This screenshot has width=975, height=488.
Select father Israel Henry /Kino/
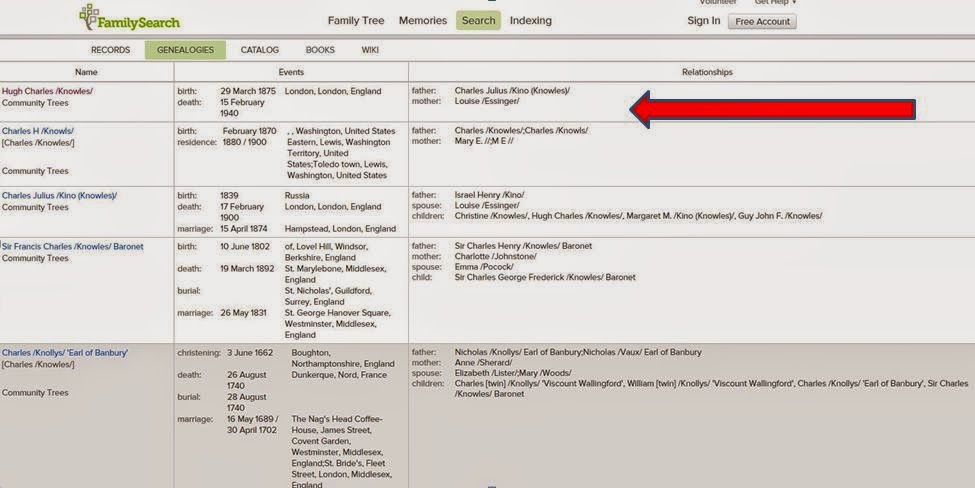pos(489,195)
